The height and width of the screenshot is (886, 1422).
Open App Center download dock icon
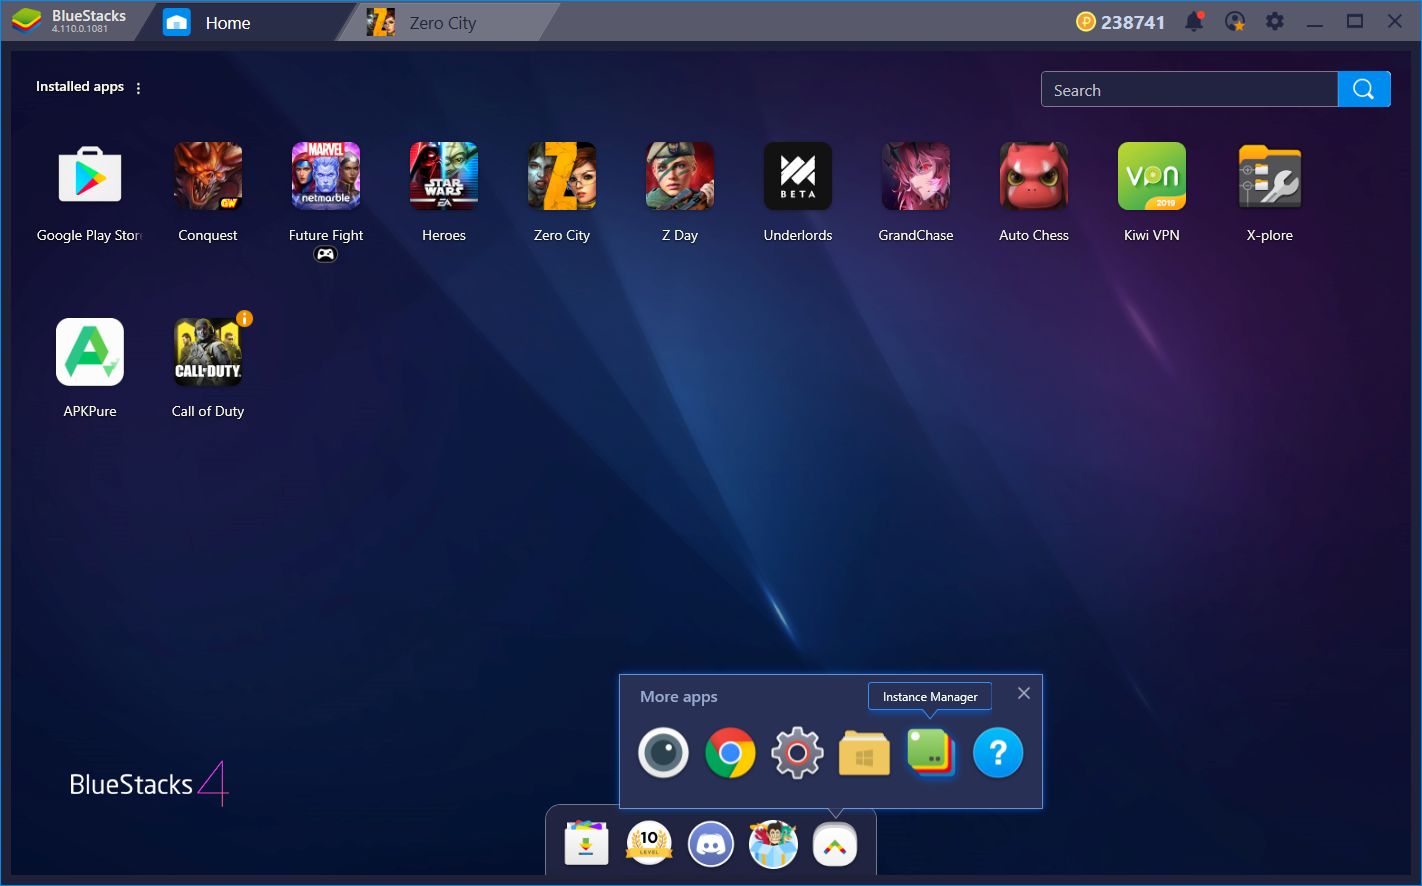tap(587, 845)
